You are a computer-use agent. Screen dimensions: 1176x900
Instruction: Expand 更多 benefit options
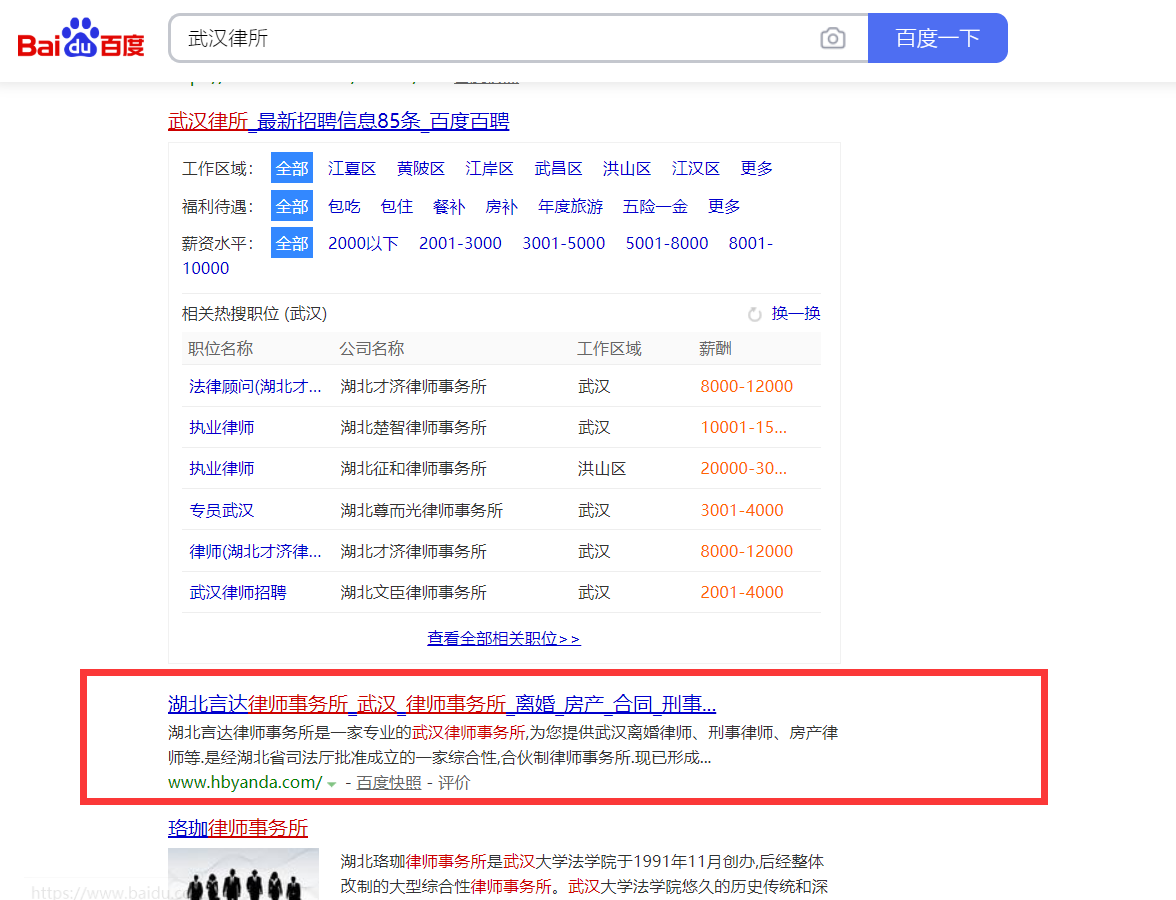(x=724, y=206)
